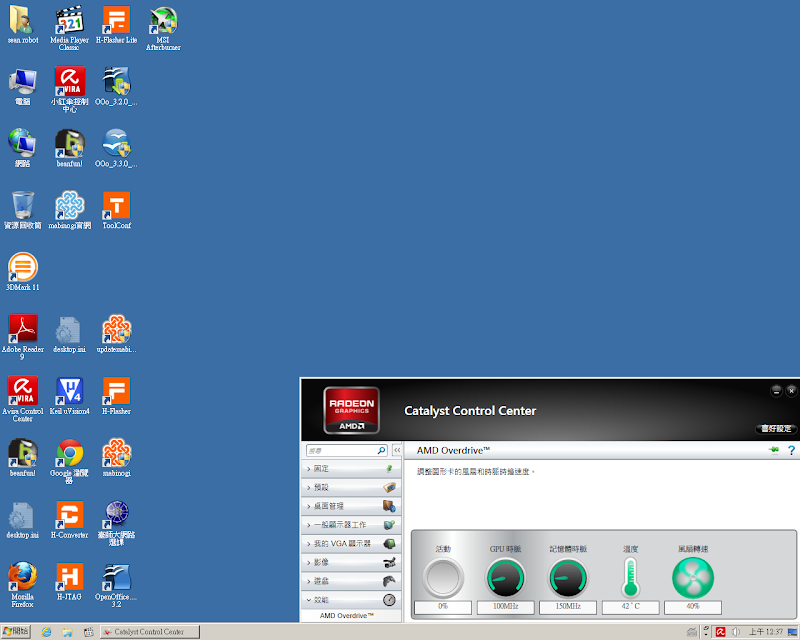Screen dimensions: 800x640
Task: Click the 42°C temperature value
Action: point(631,607)
